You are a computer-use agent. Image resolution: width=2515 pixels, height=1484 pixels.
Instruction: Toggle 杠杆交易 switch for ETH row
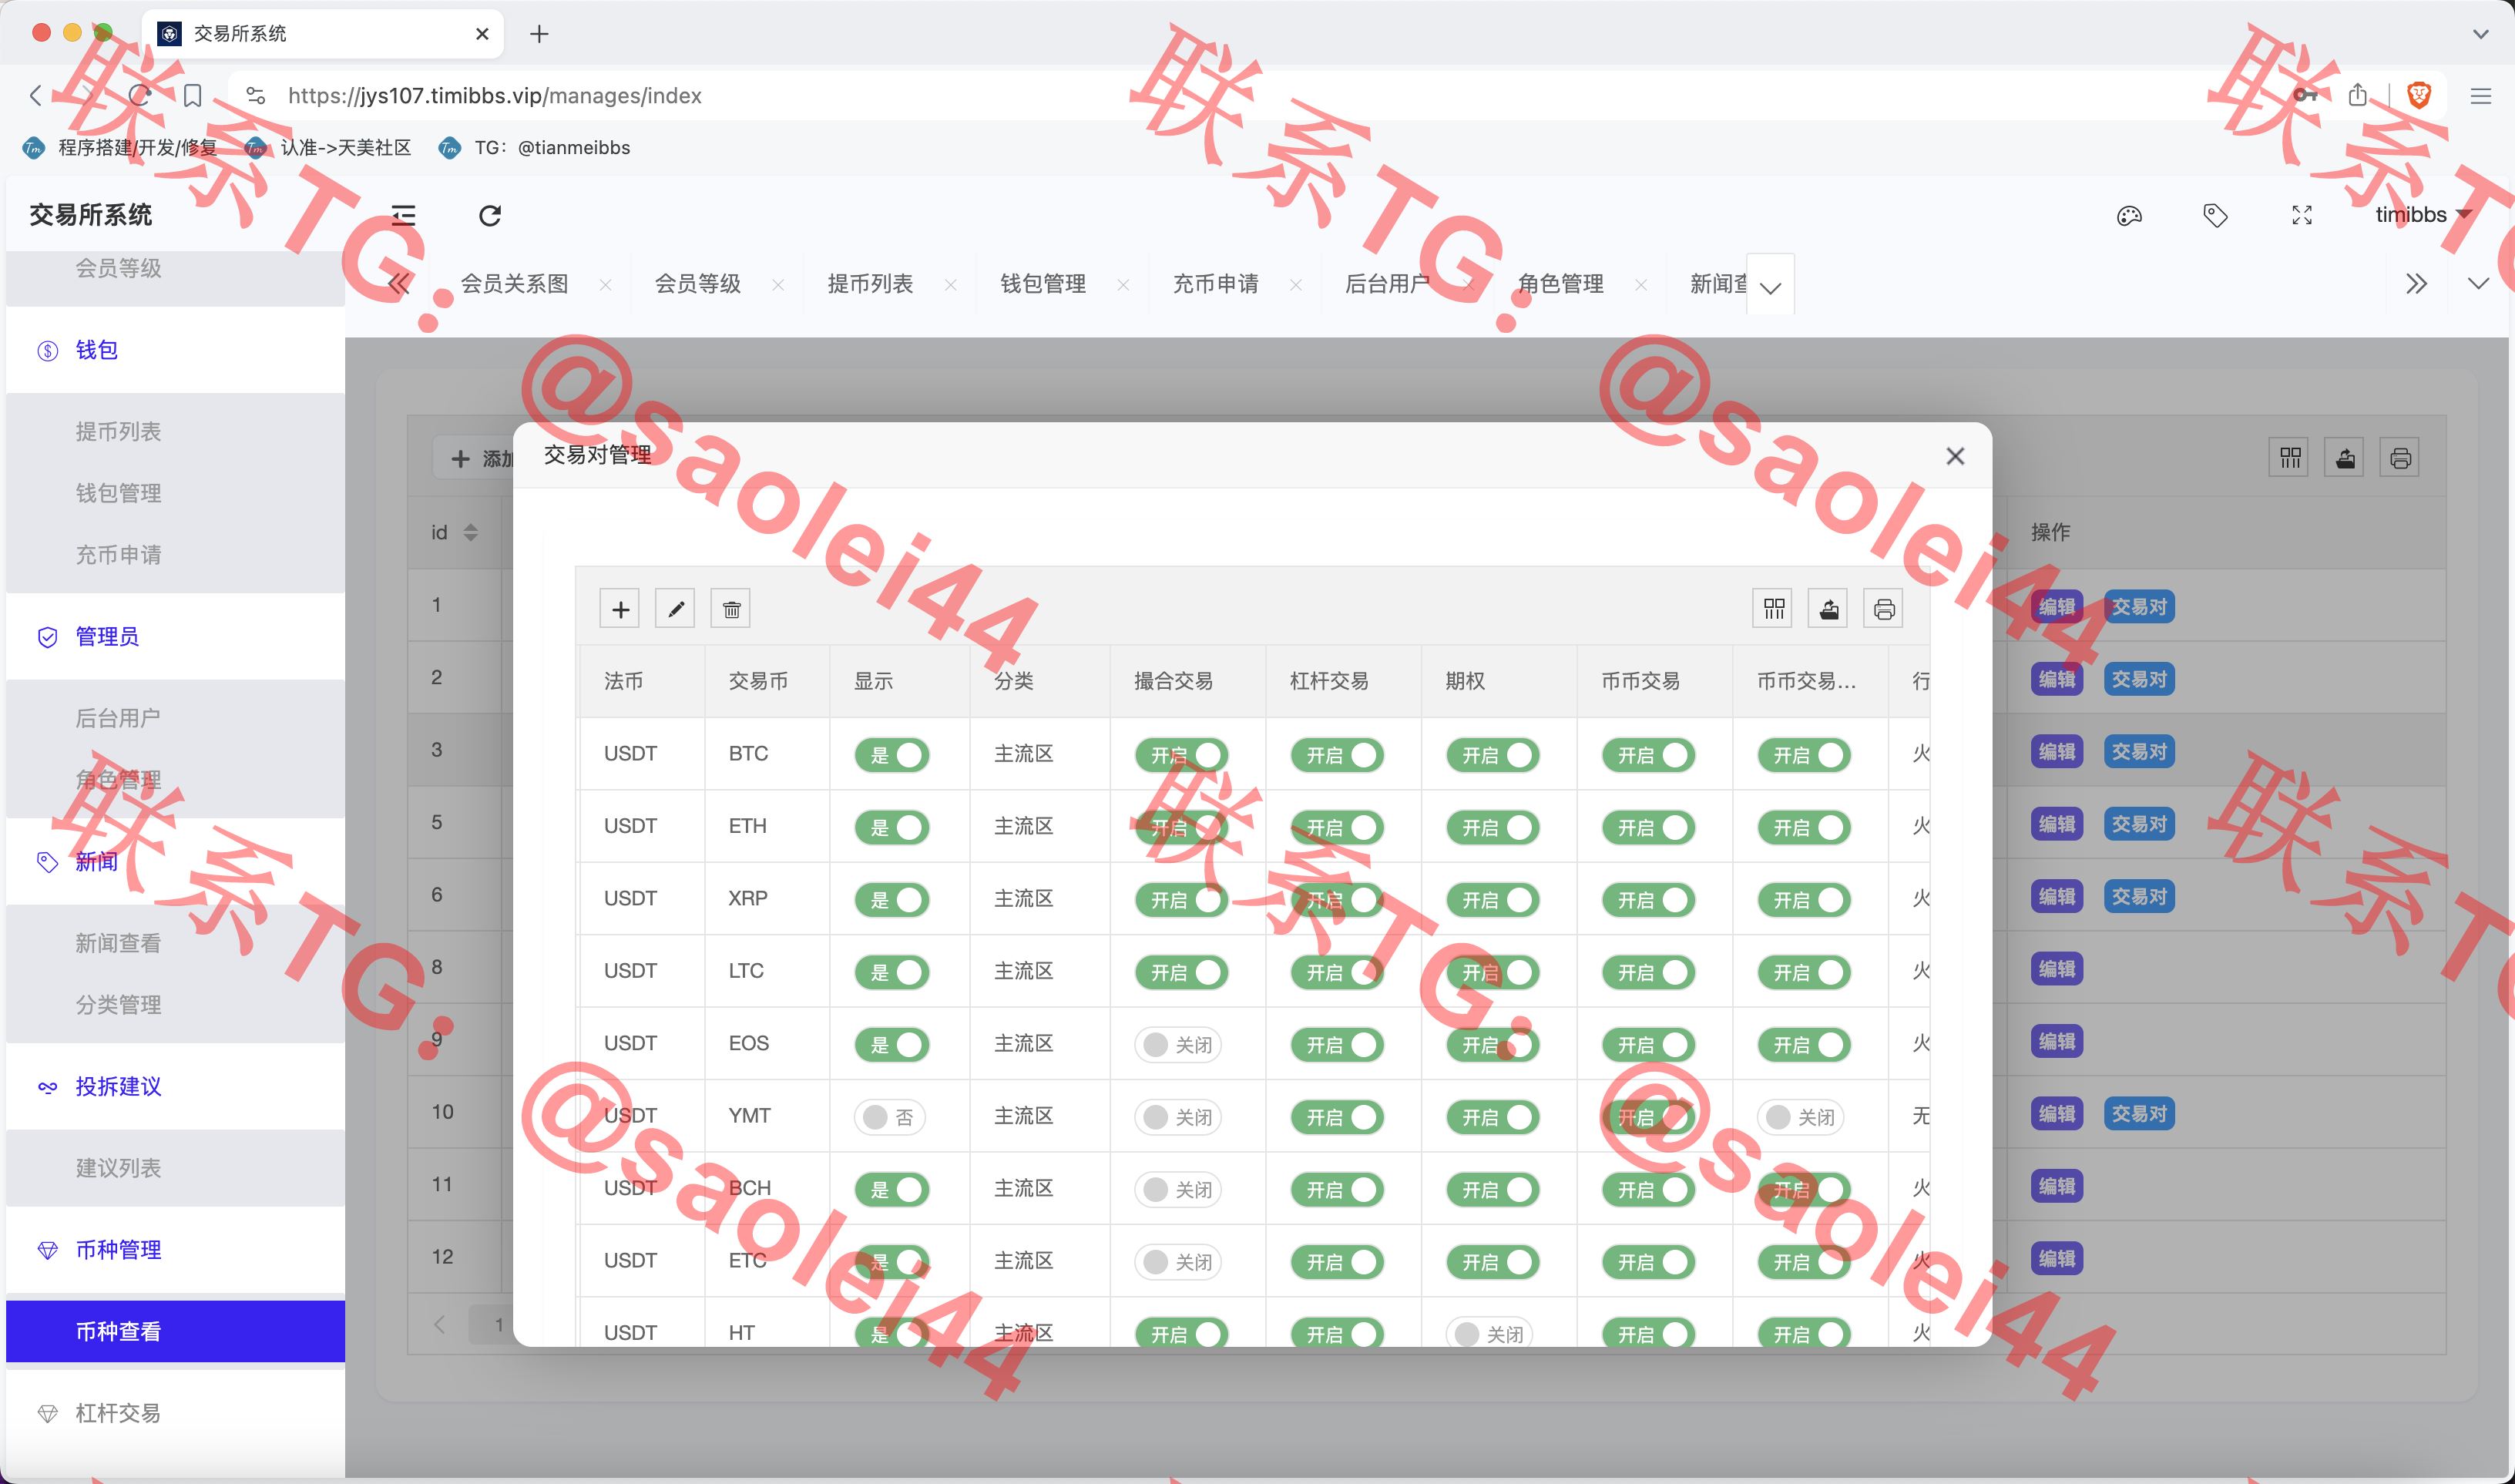coord(1337,828)
